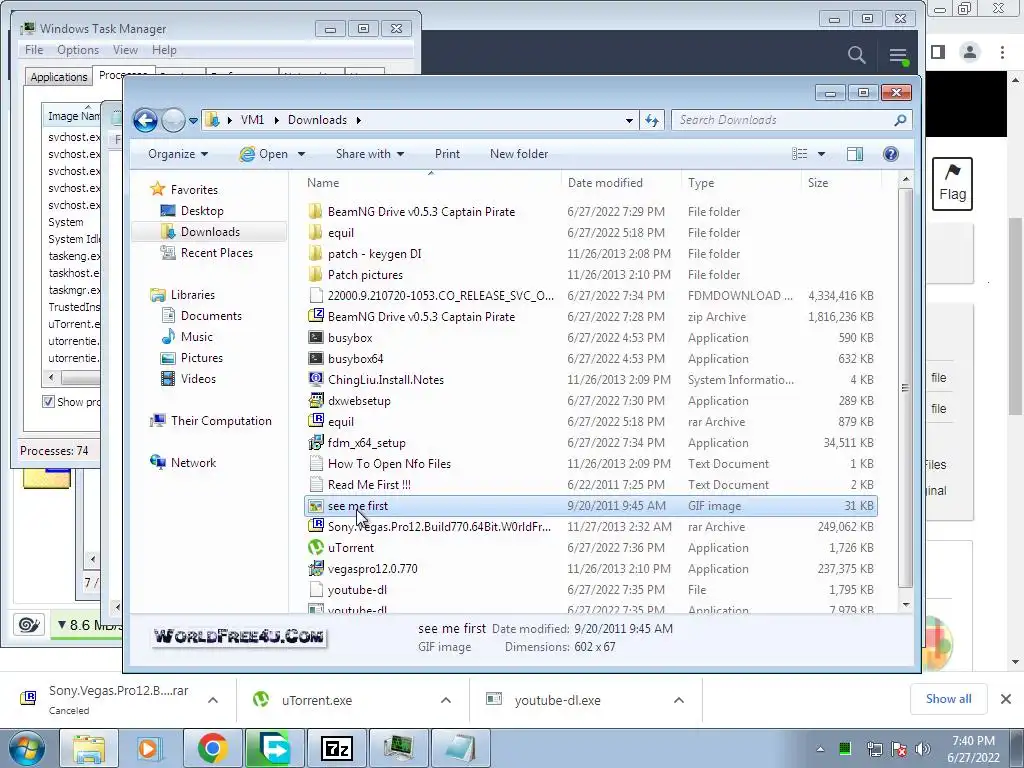The height and width of the screenshot is (768, 1024).
Task: Select the How To Open Nfo Files document
Action: coord(389,464)
